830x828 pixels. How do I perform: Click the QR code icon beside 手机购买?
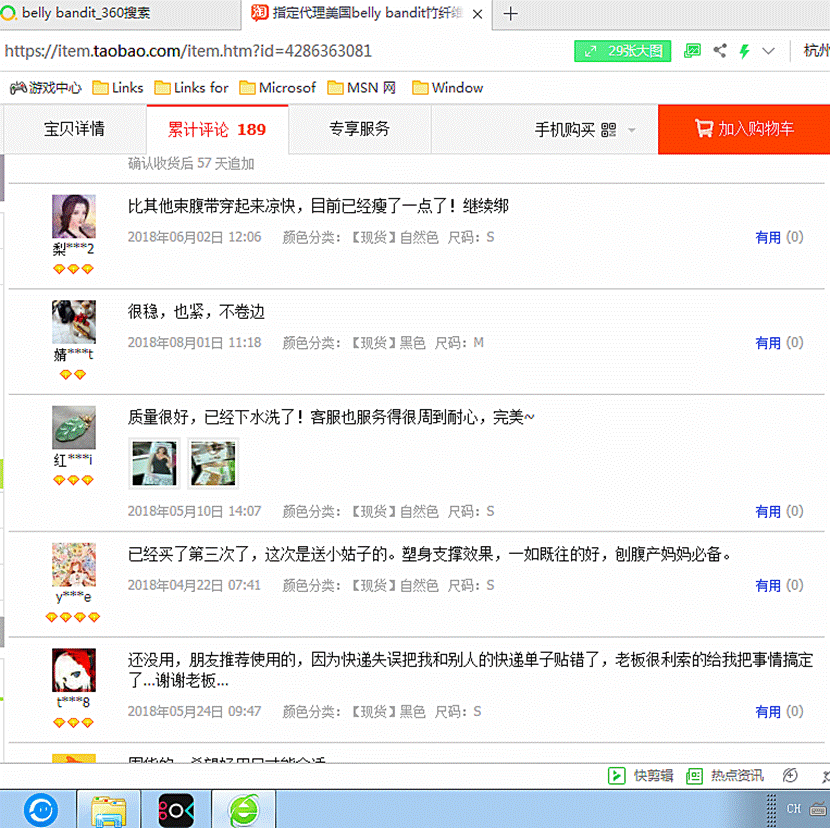click(x=609, y=130)
